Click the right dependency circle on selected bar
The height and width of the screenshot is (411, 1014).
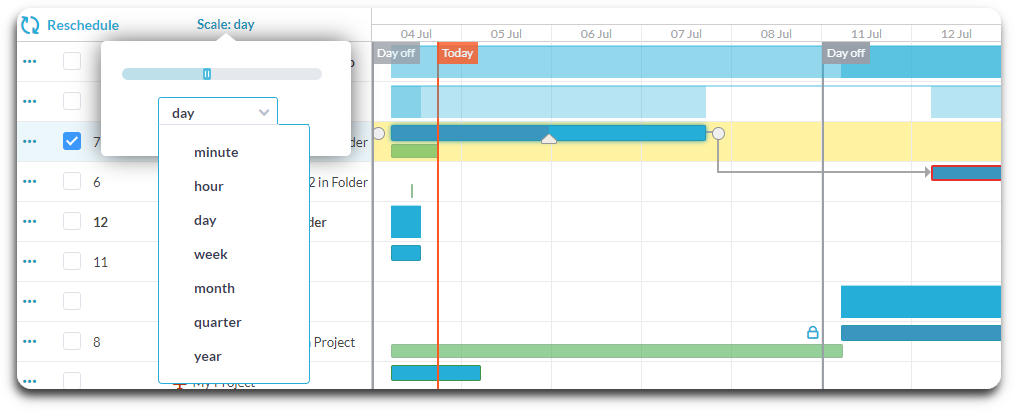tap(718, 133)
